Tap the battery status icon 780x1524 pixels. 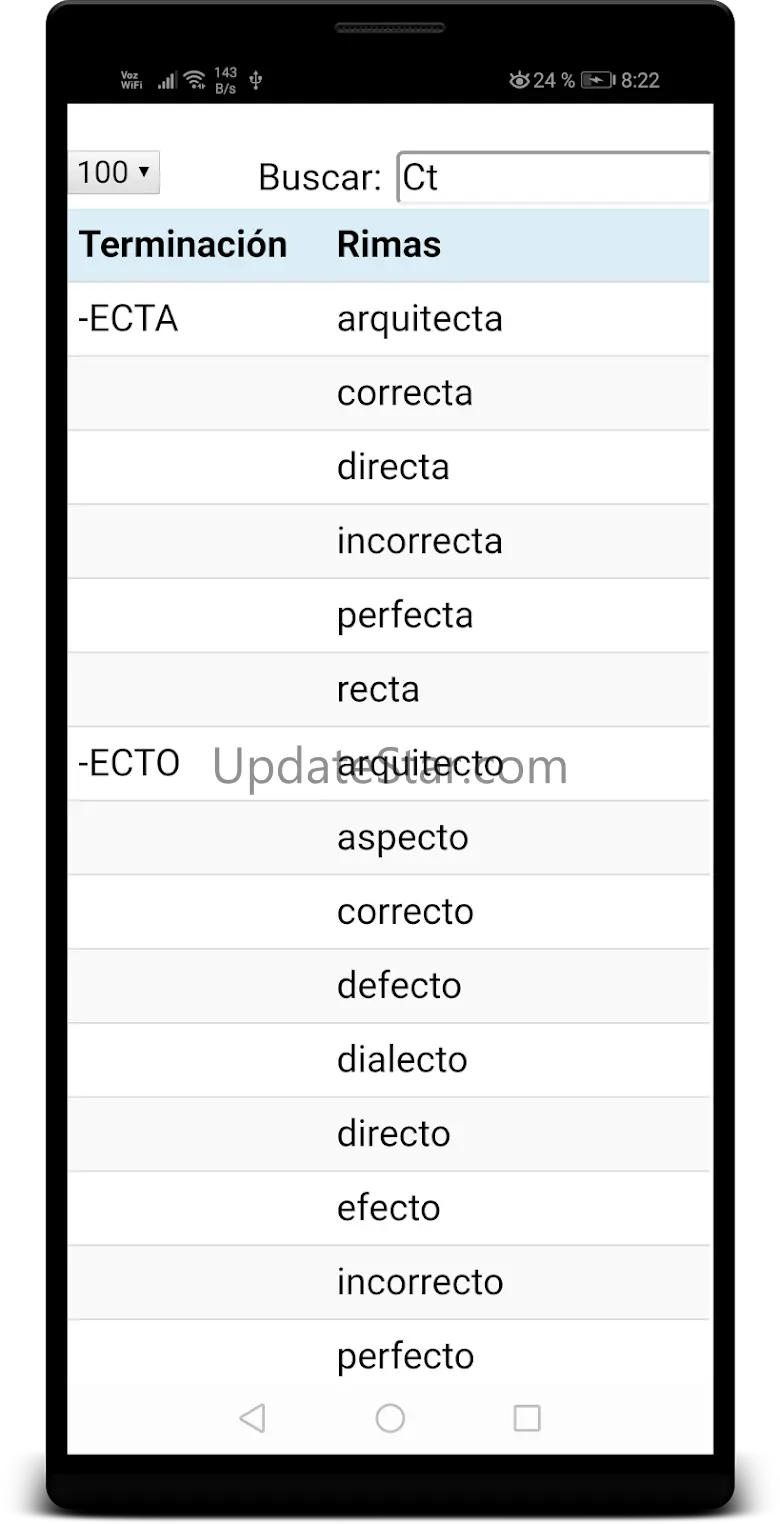tap(598, 80)
